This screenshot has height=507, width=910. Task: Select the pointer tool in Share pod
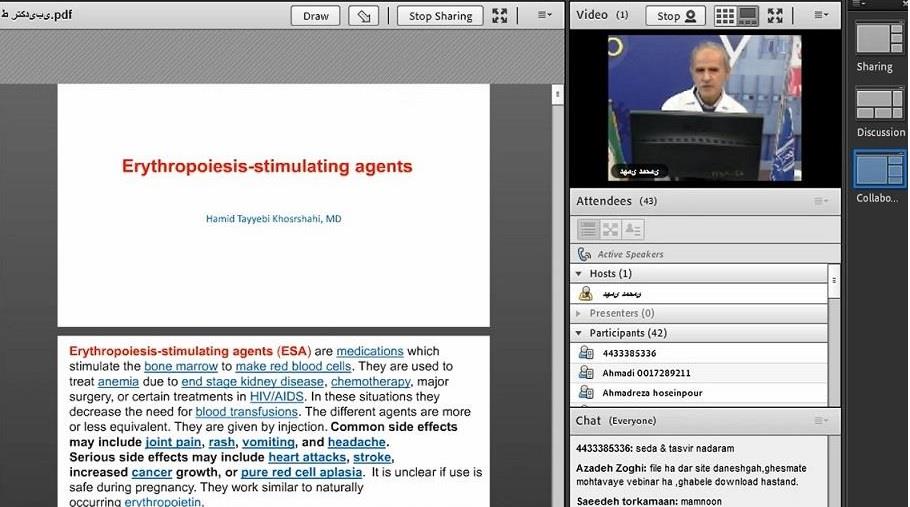coord(365,16)
